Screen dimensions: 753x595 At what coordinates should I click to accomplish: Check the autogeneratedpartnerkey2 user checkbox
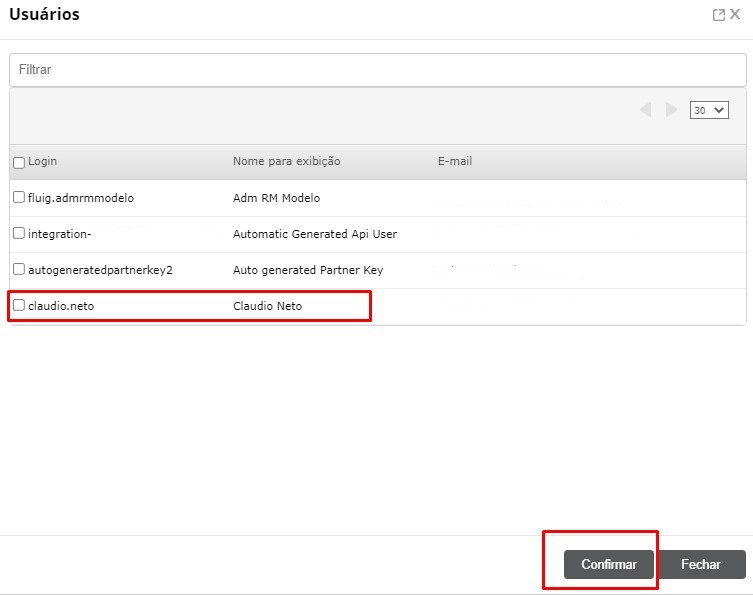[x=19, y=269]
